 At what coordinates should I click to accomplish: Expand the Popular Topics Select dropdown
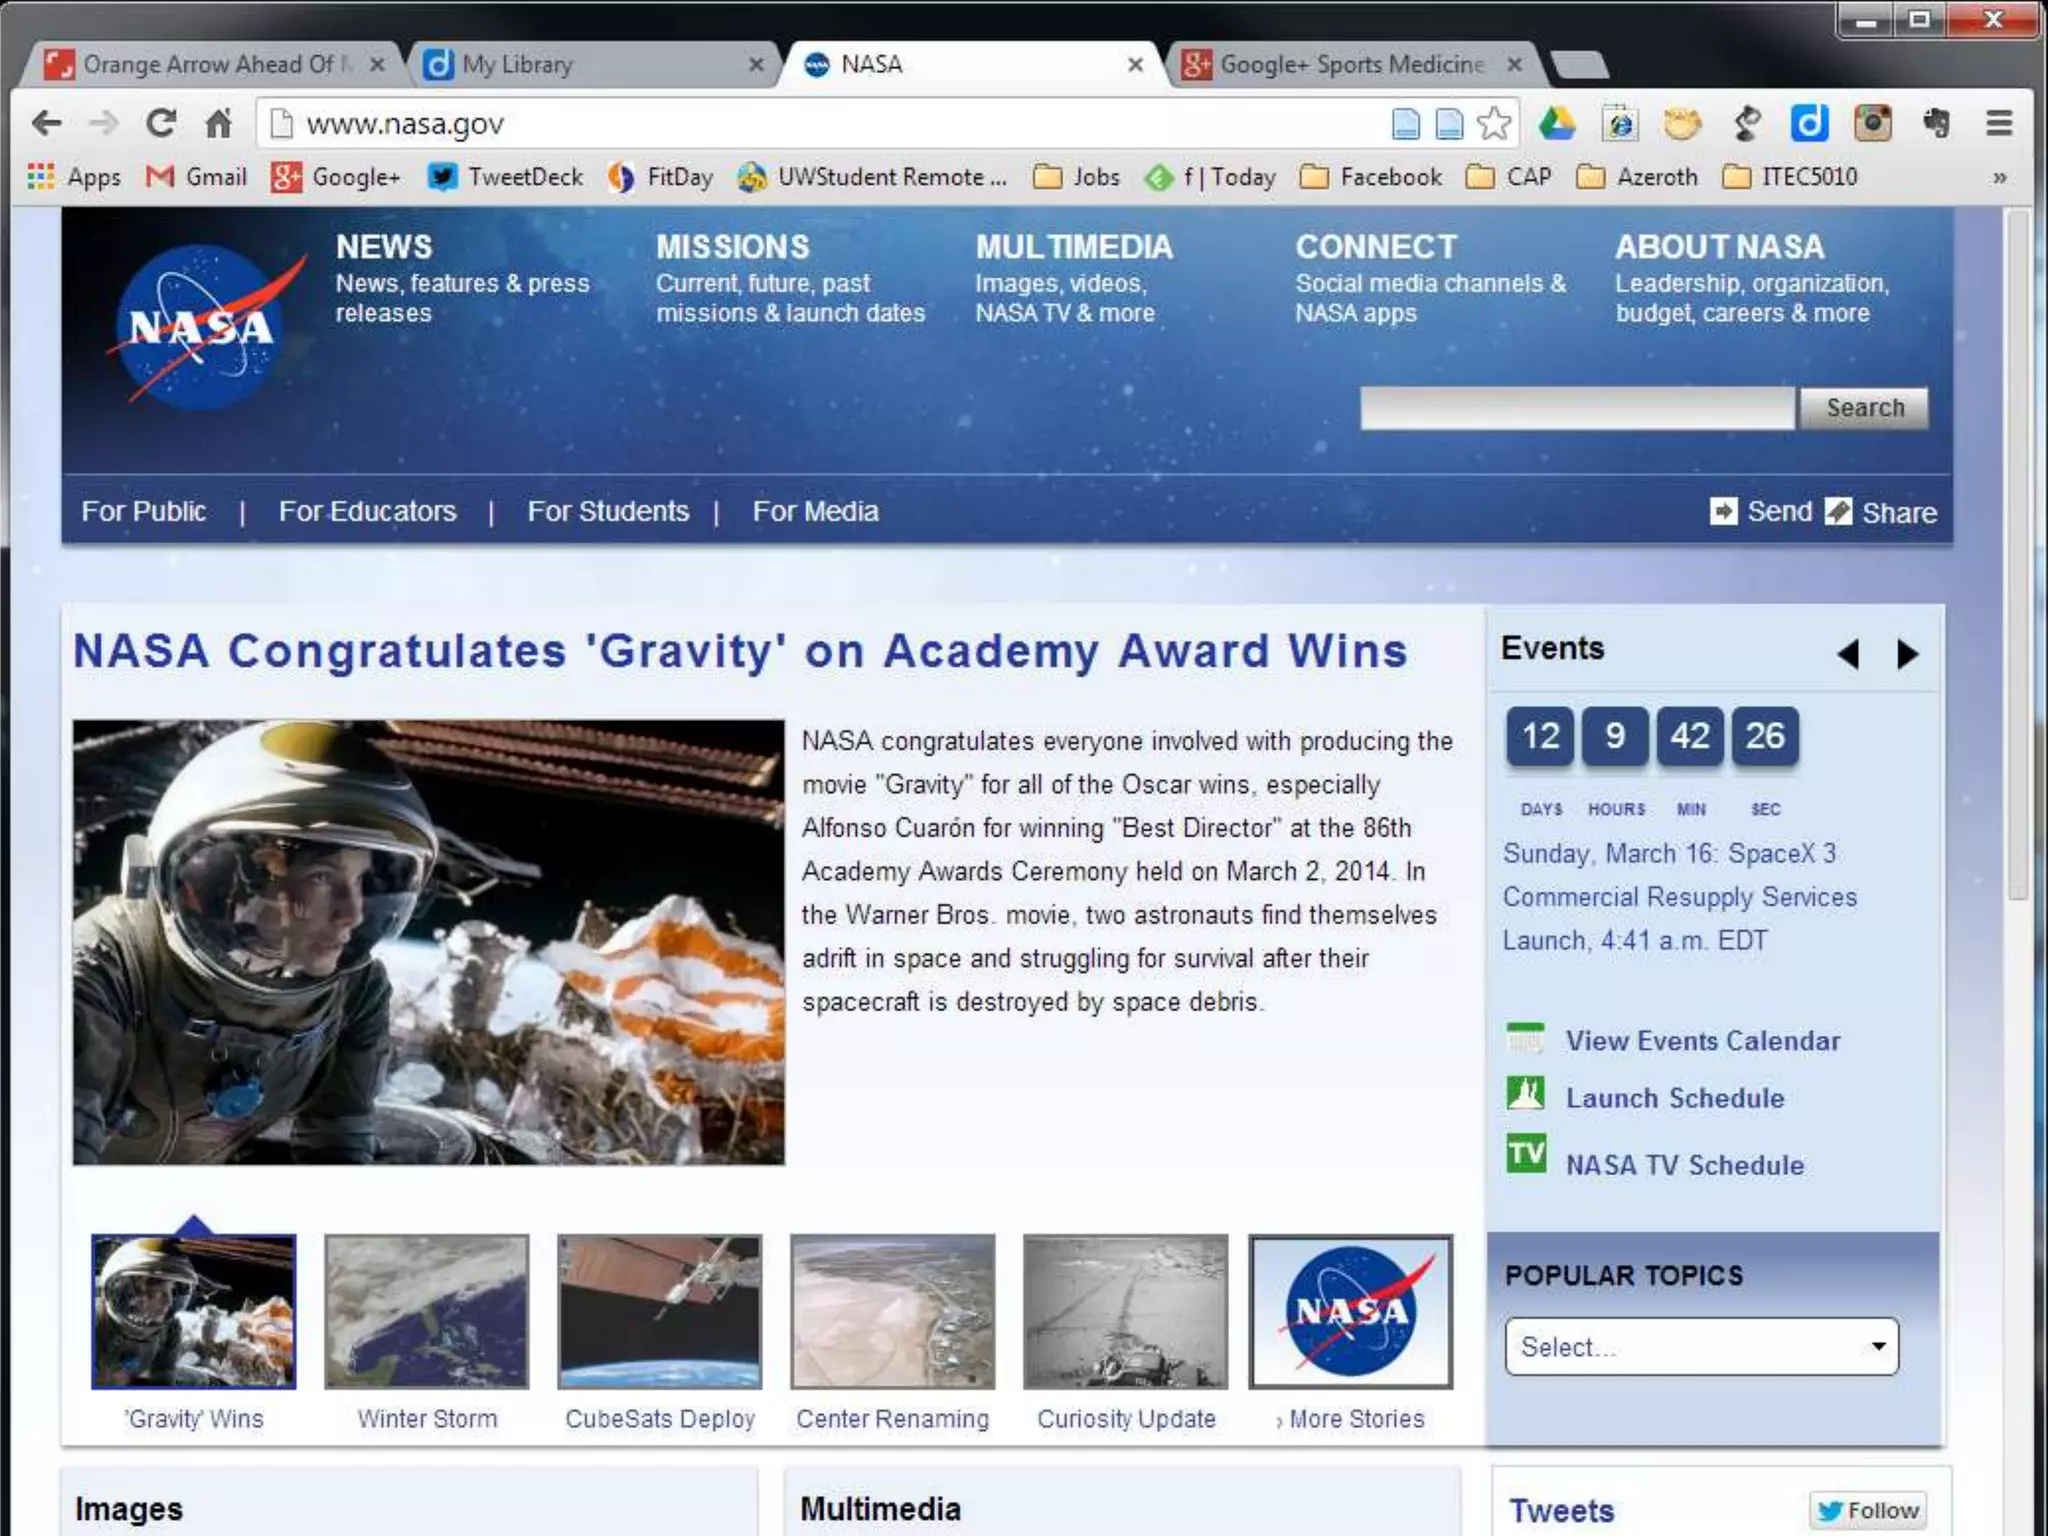[1701, 1346]
